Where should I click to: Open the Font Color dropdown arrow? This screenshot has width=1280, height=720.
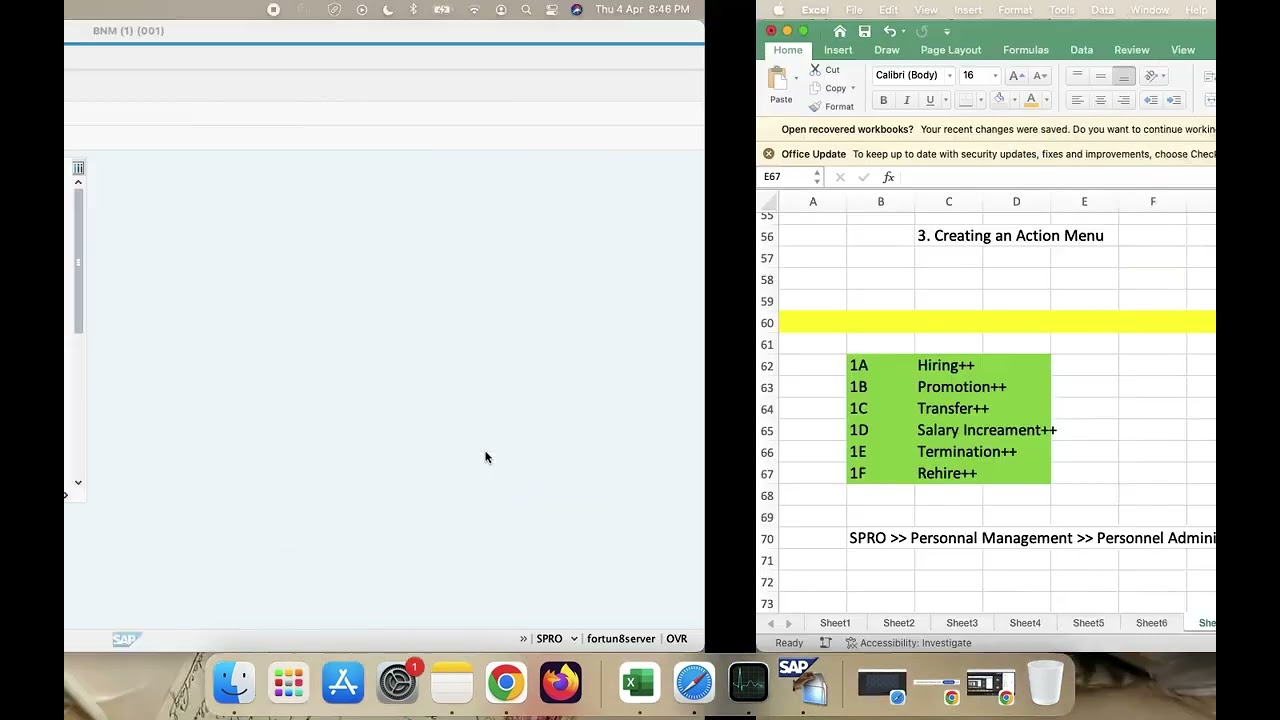pos(1046,100)
